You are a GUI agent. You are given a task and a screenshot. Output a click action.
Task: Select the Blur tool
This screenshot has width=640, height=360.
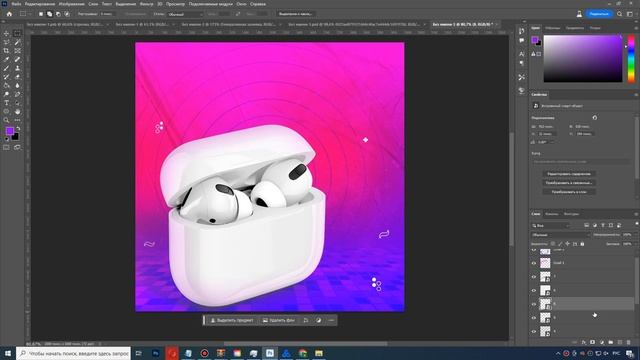[x=17, y=85]
